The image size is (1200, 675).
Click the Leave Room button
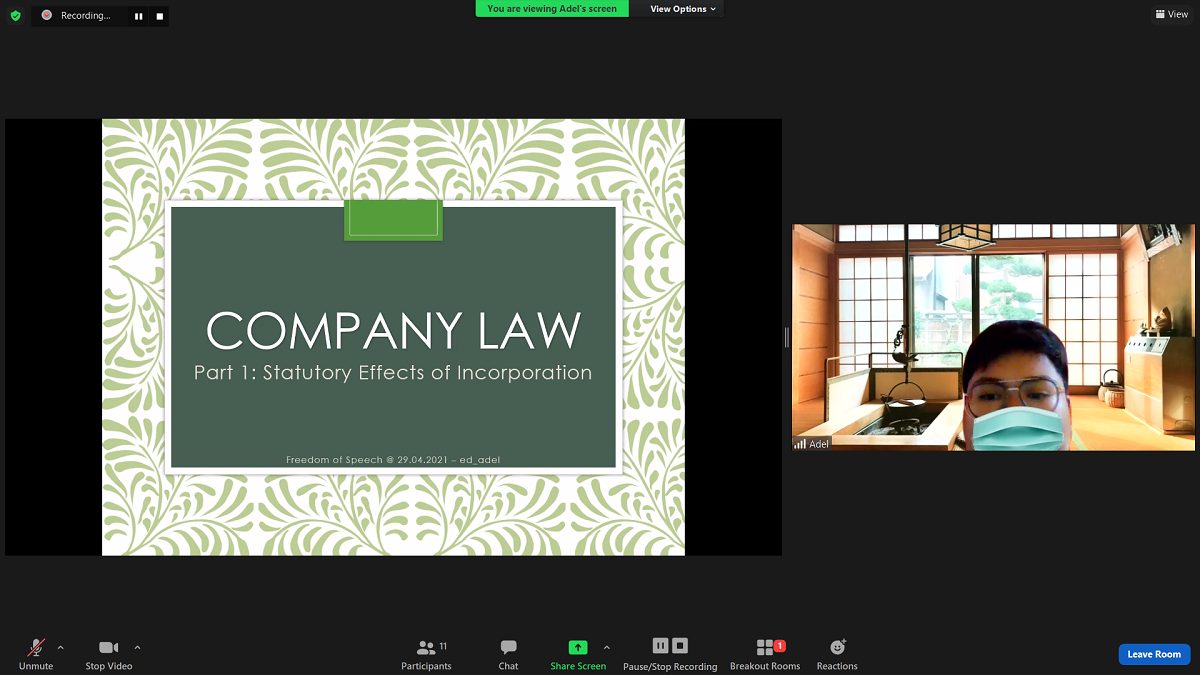[x=1154, y=654]
